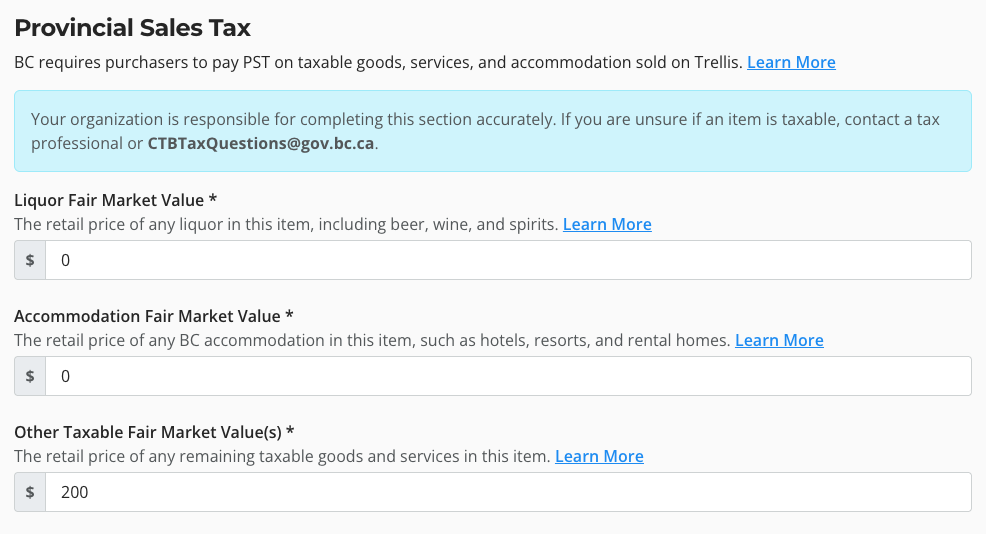Open the Learn More link about PST on Trellis
Viewport: 986px width, 534px height.
791,62
